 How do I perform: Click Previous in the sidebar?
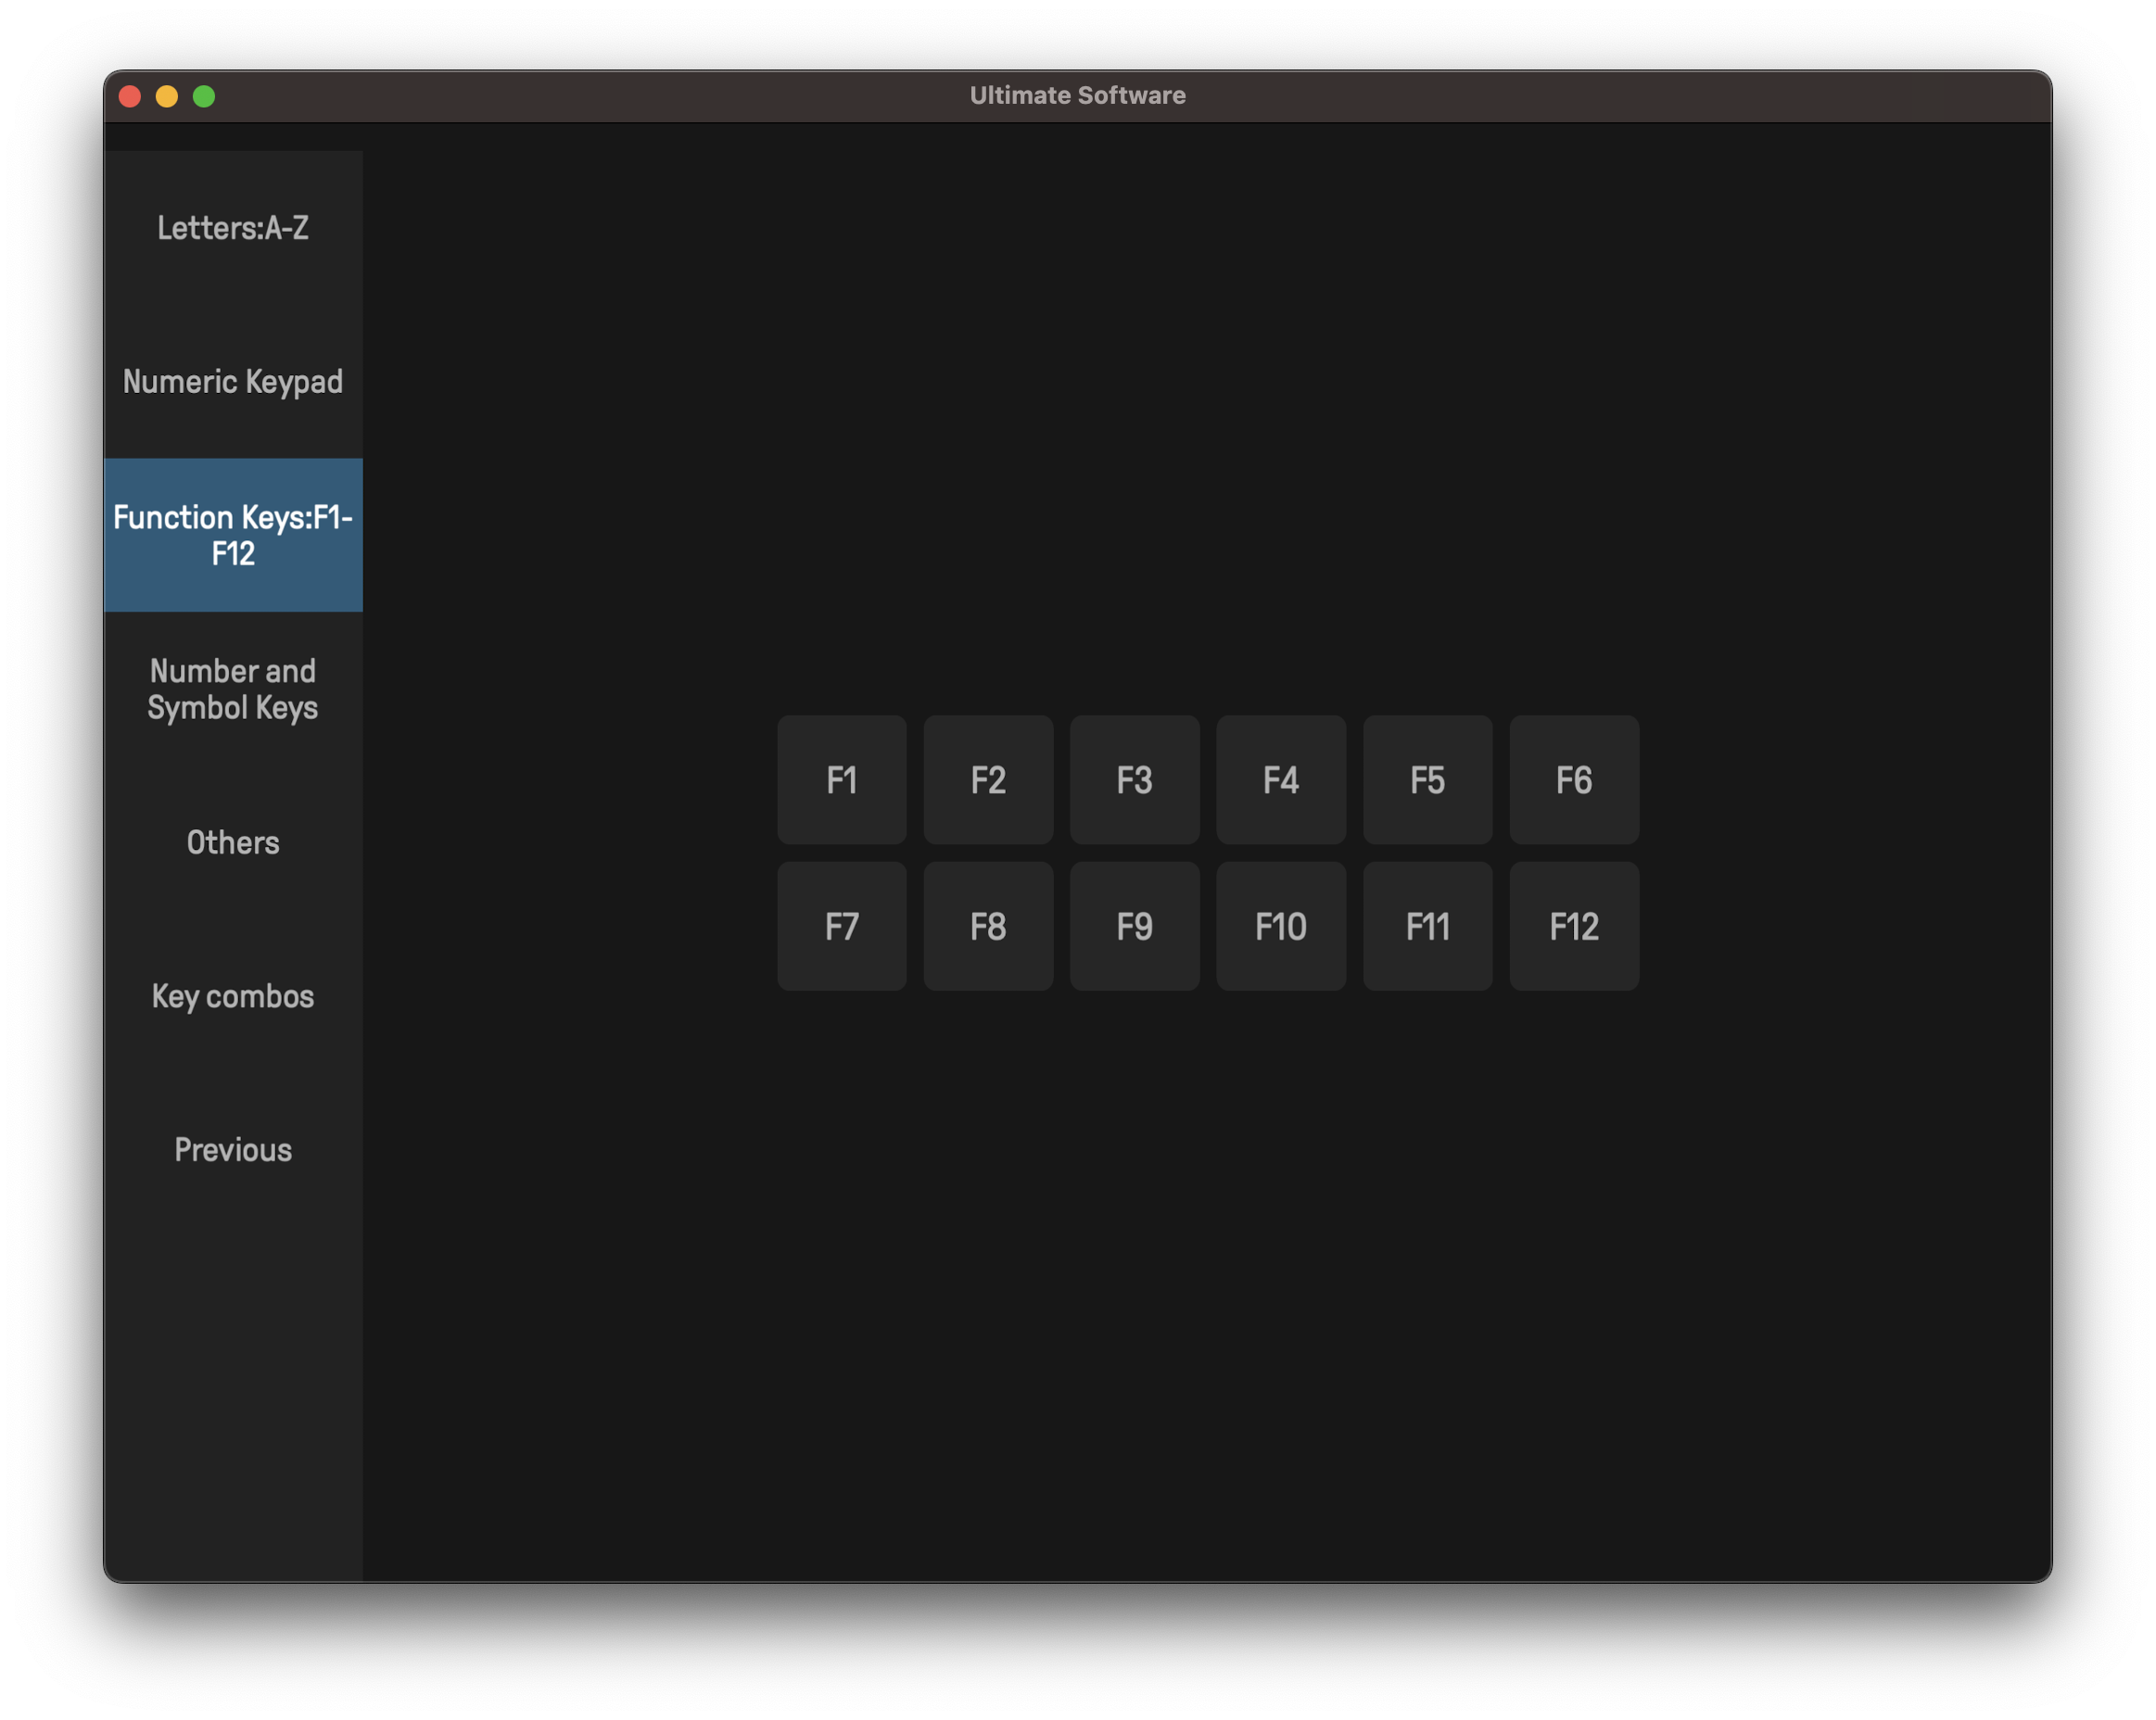pyautogui.click(x=233, y=1150)
